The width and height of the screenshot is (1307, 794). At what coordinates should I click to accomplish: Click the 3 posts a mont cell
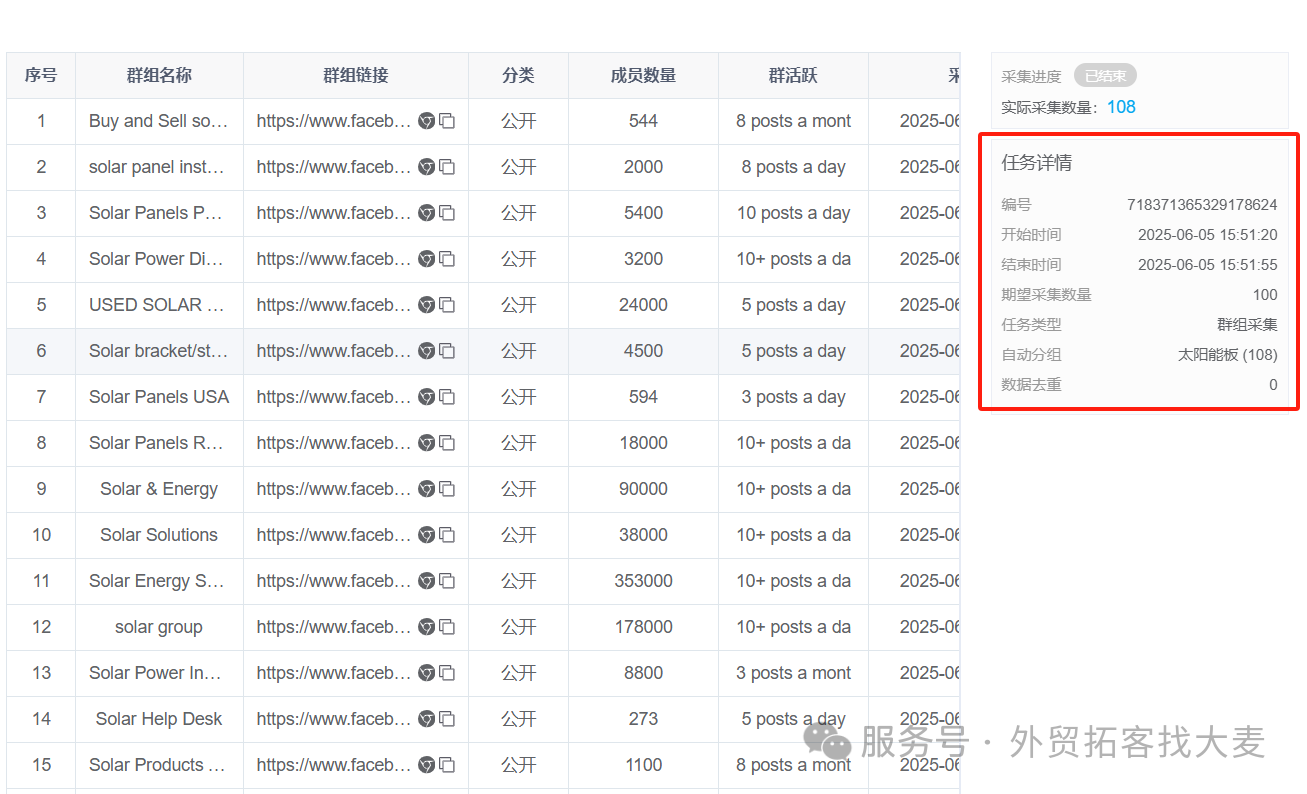(794, 673)
